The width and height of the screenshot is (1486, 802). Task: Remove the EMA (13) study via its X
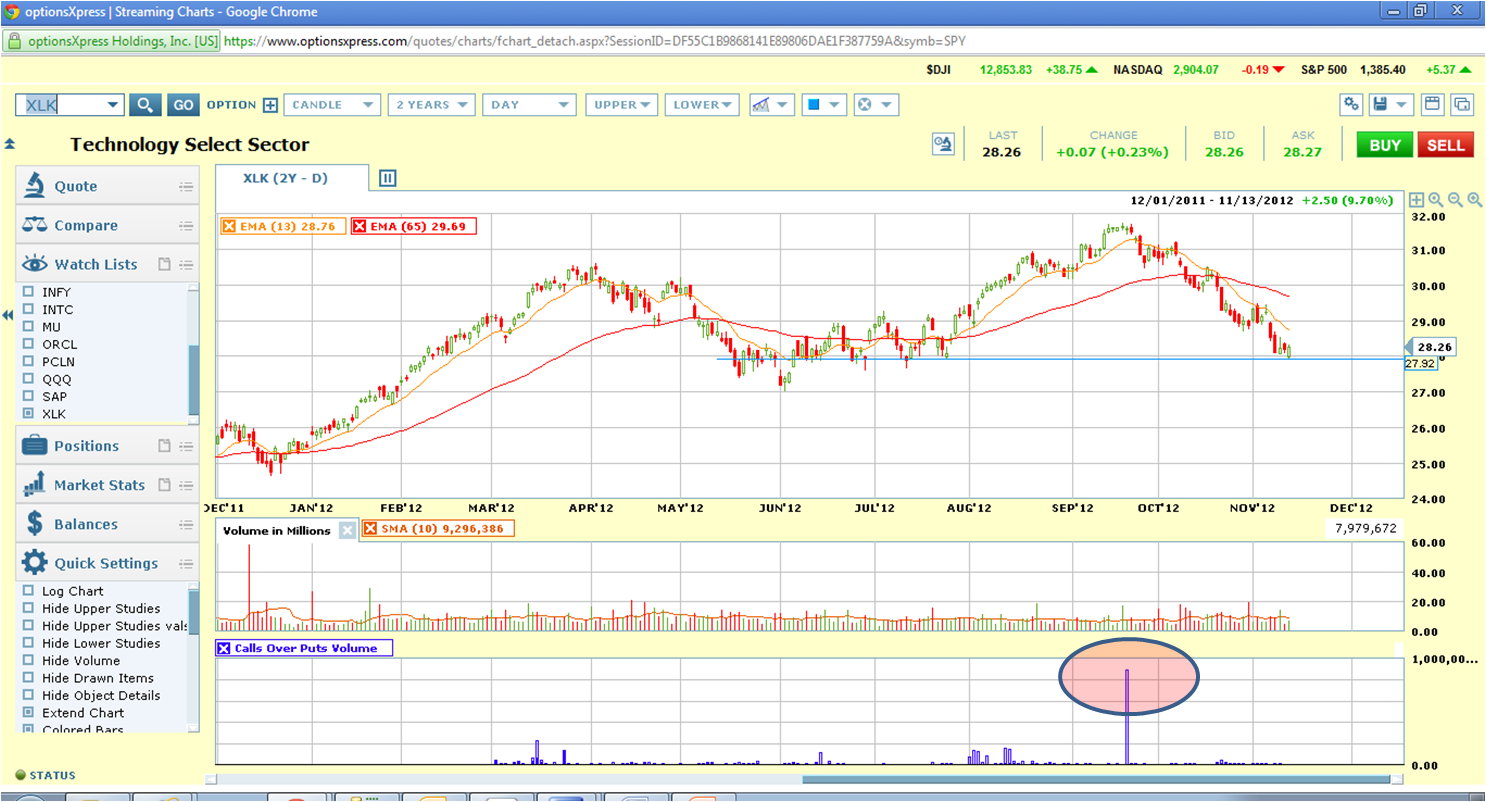[x=229, y=226]
